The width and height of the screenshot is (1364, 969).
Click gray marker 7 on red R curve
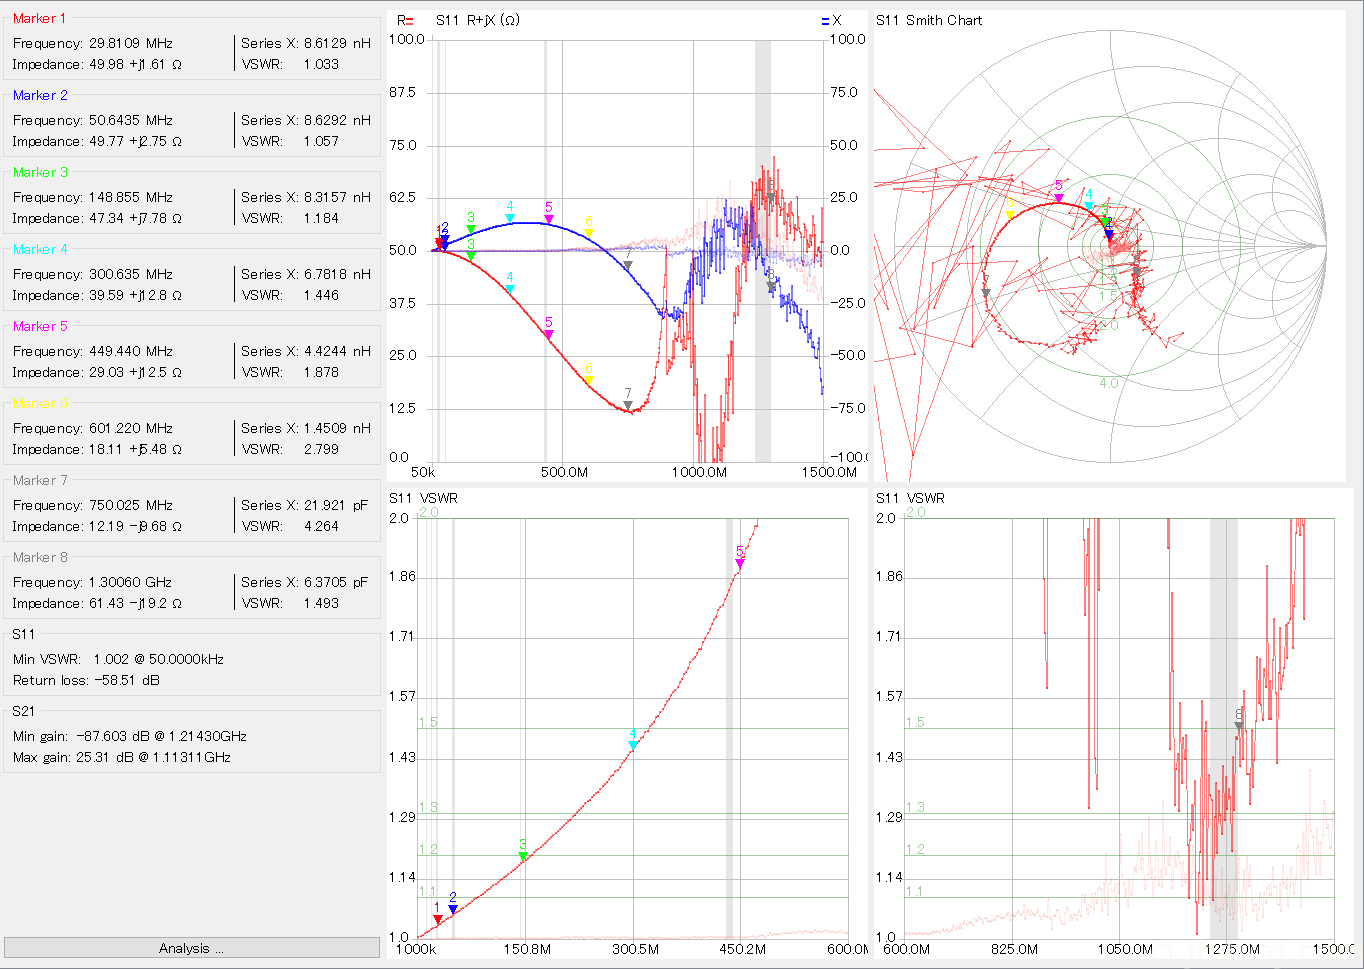pyautogui.click(x=628, y=404)
